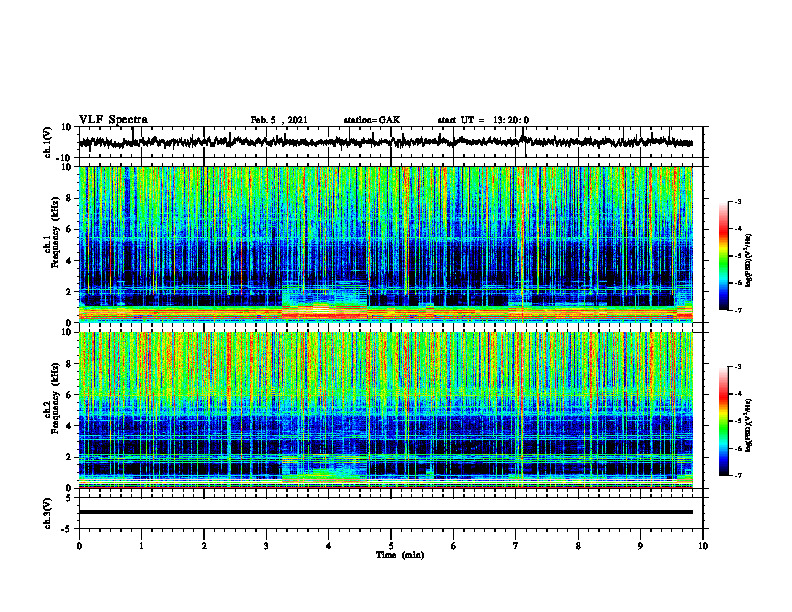Click the "3" tick on the Time axis
Viewport: 792px width, 612px height.
pyautogui.click(x=266, y=546)
